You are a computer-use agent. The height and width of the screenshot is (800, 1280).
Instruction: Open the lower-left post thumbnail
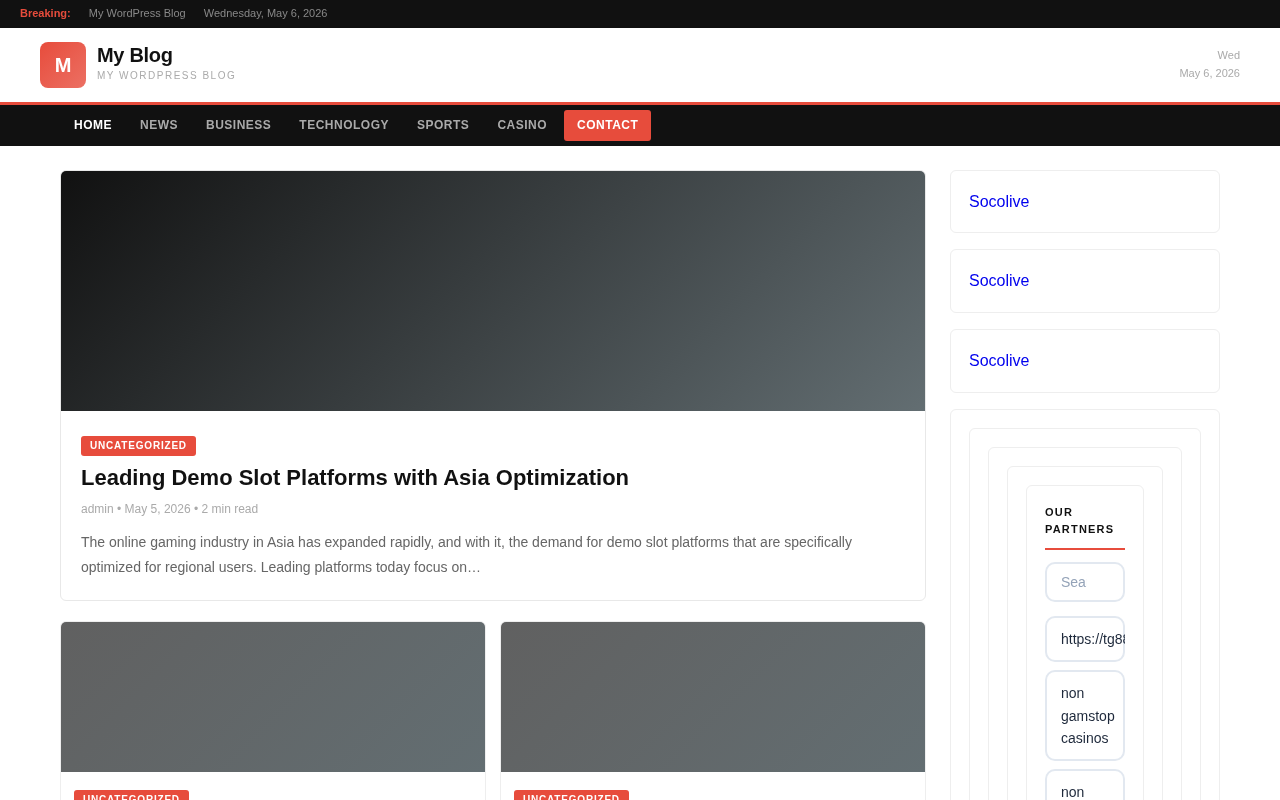[273, 697]
